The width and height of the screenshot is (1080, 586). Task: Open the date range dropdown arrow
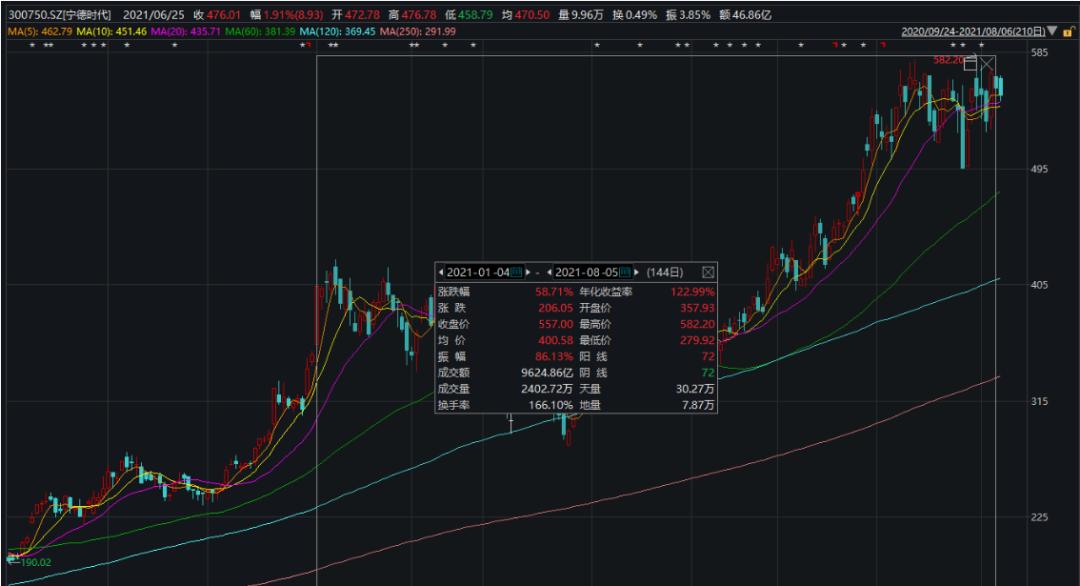tap(1052, 32)
